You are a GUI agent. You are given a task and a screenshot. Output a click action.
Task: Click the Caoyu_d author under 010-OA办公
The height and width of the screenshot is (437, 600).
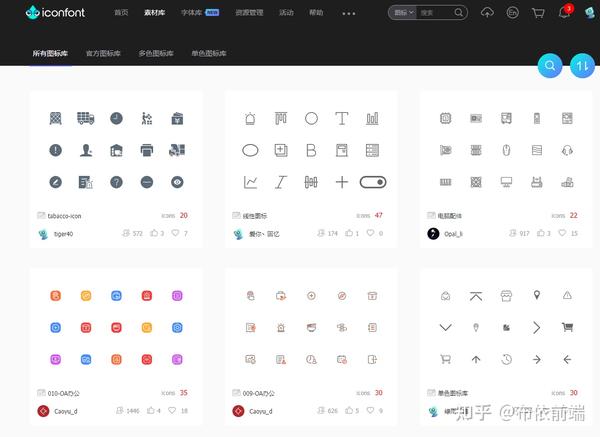[66, 411]
